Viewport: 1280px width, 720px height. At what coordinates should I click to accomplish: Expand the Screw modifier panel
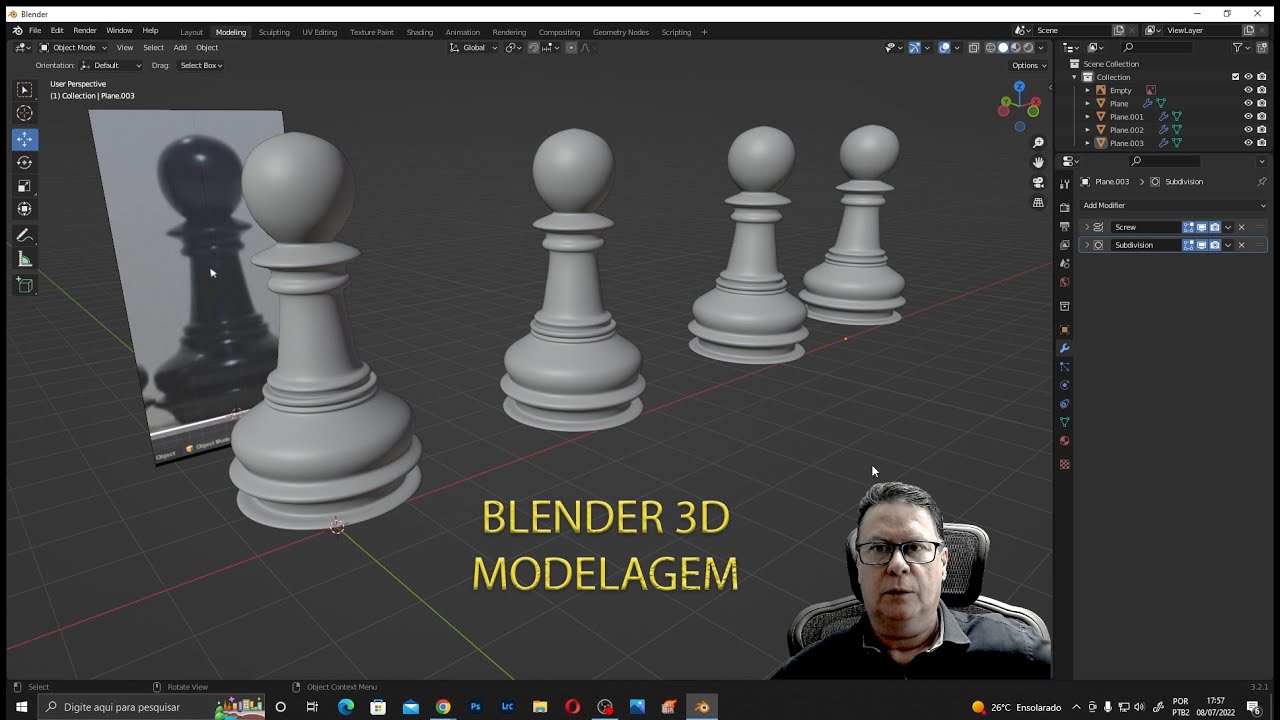1087,227
